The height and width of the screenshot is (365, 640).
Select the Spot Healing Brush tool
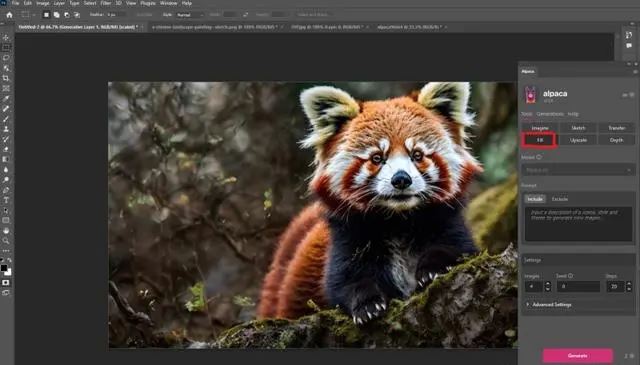click(x=6, y=109)
